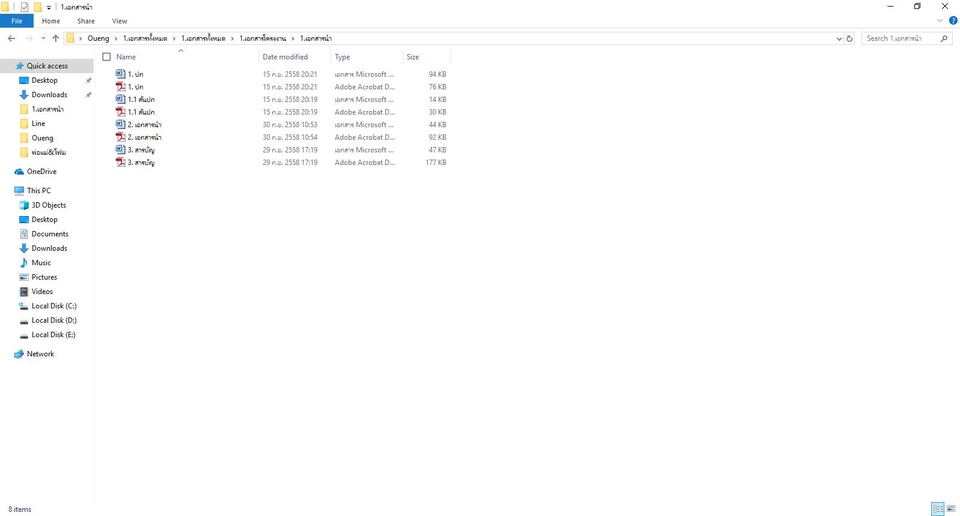Click the pin icon next to Desktop
960x516 pixels.
(88, 80)
